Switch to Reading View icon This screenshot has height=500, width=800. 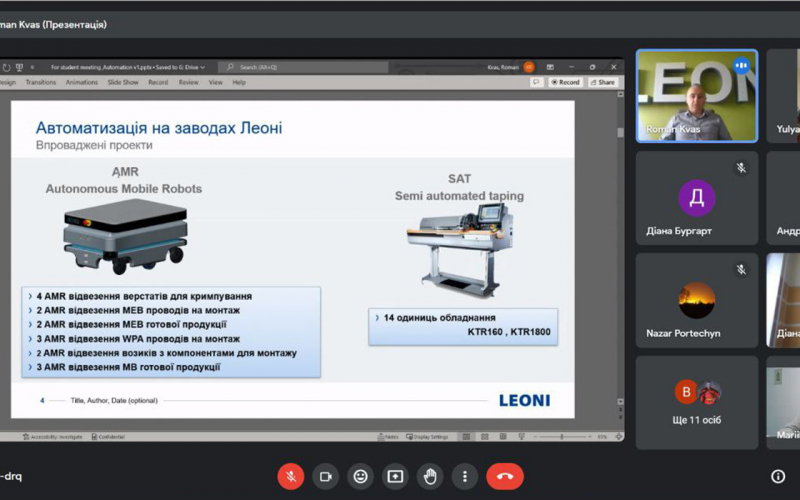pos(503,437)
